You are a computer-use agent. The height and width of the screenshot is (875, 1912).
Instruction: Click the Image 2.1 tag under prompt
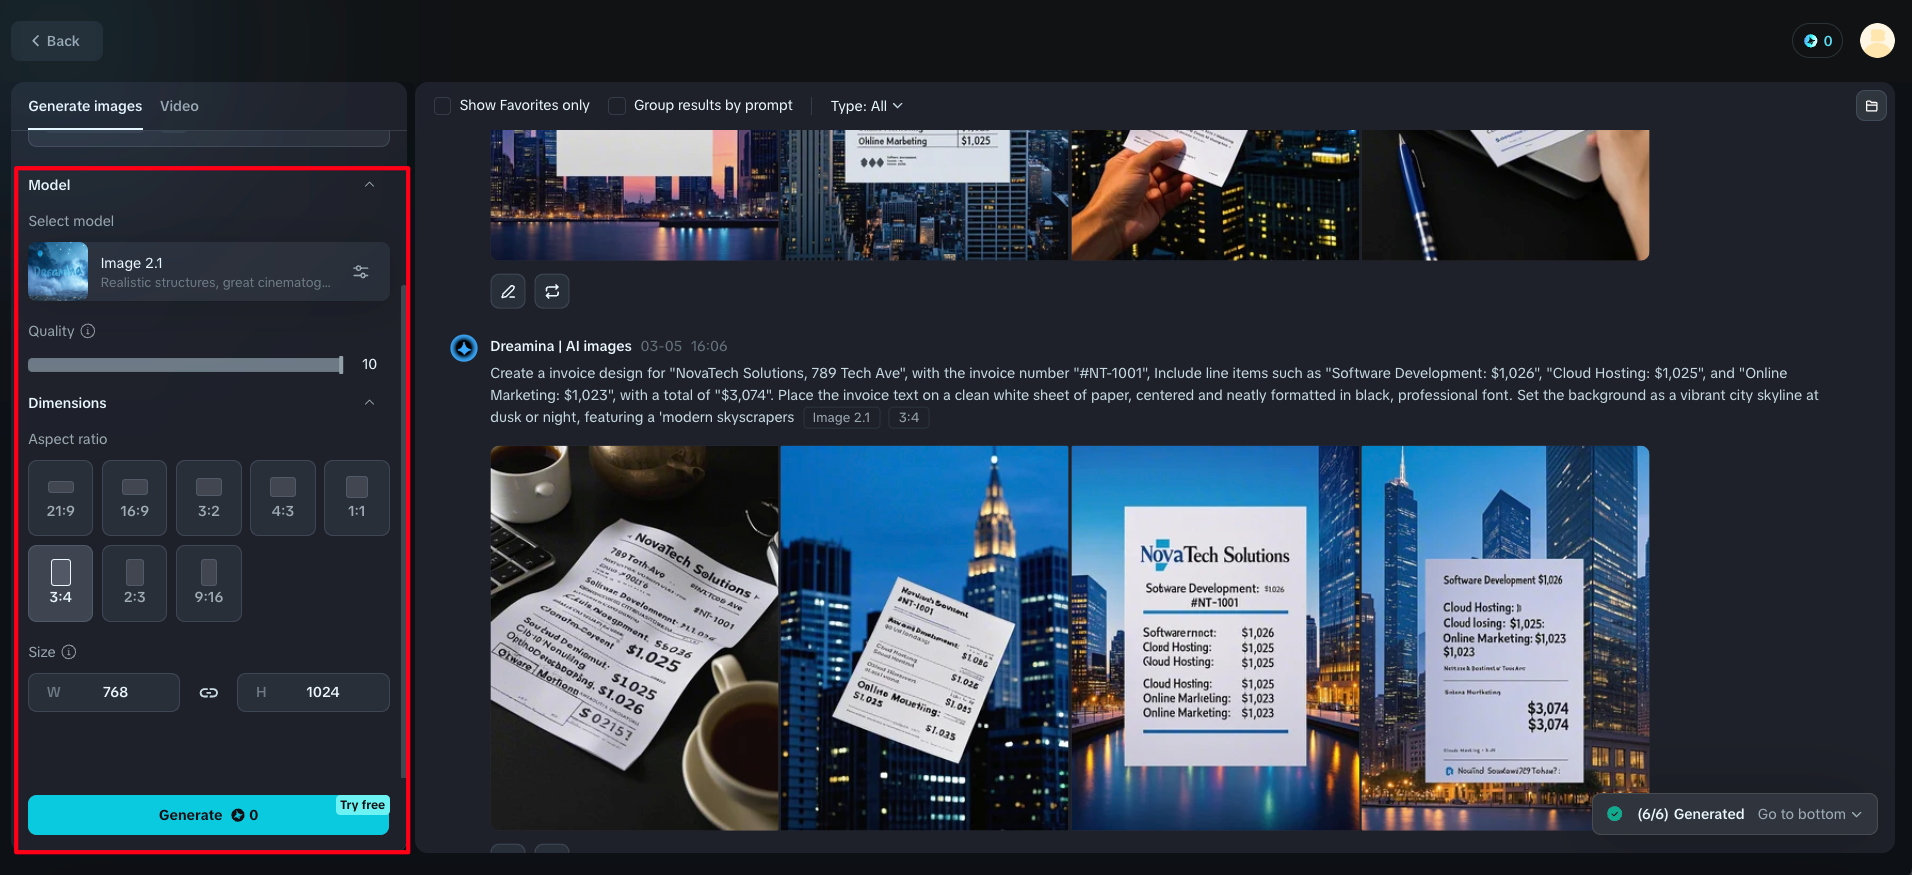pyautogui.click(x=841, y=418)
